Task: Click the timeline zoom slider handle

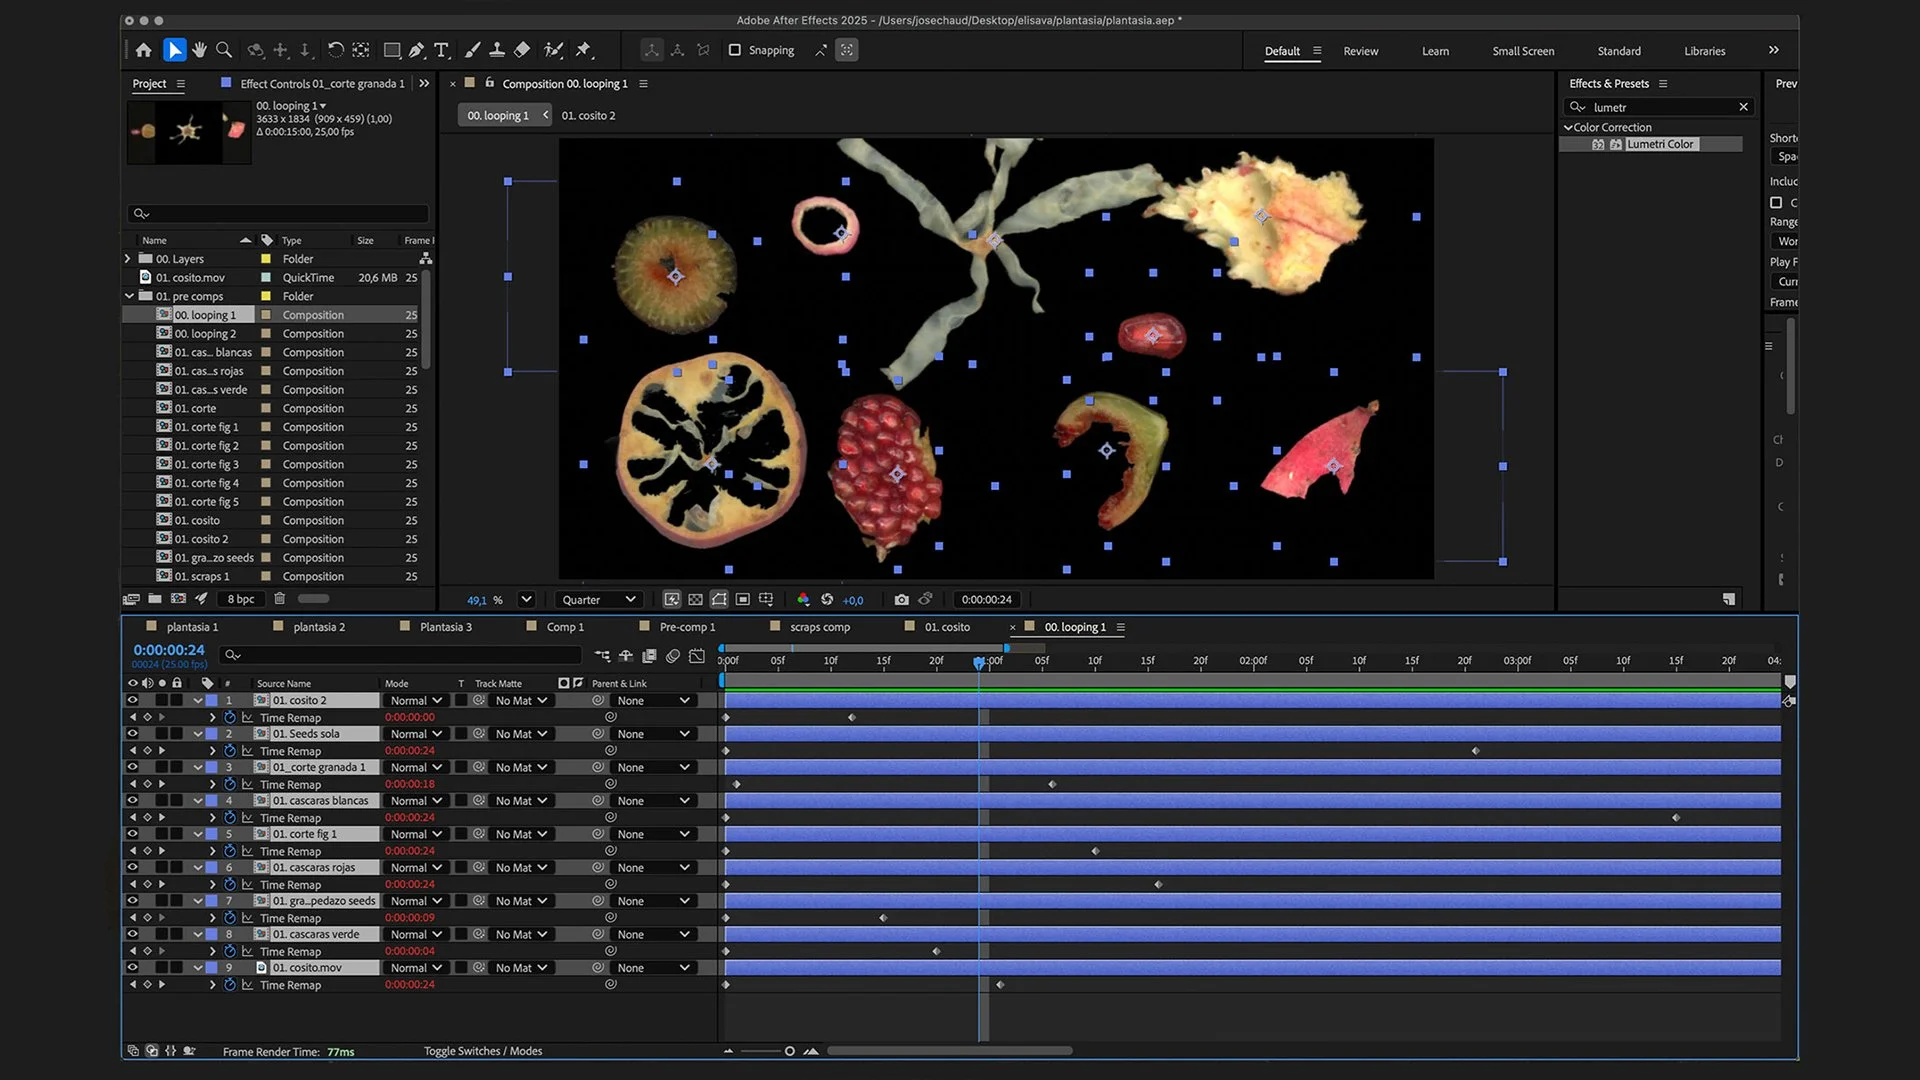Action: tap(790, 1051)
